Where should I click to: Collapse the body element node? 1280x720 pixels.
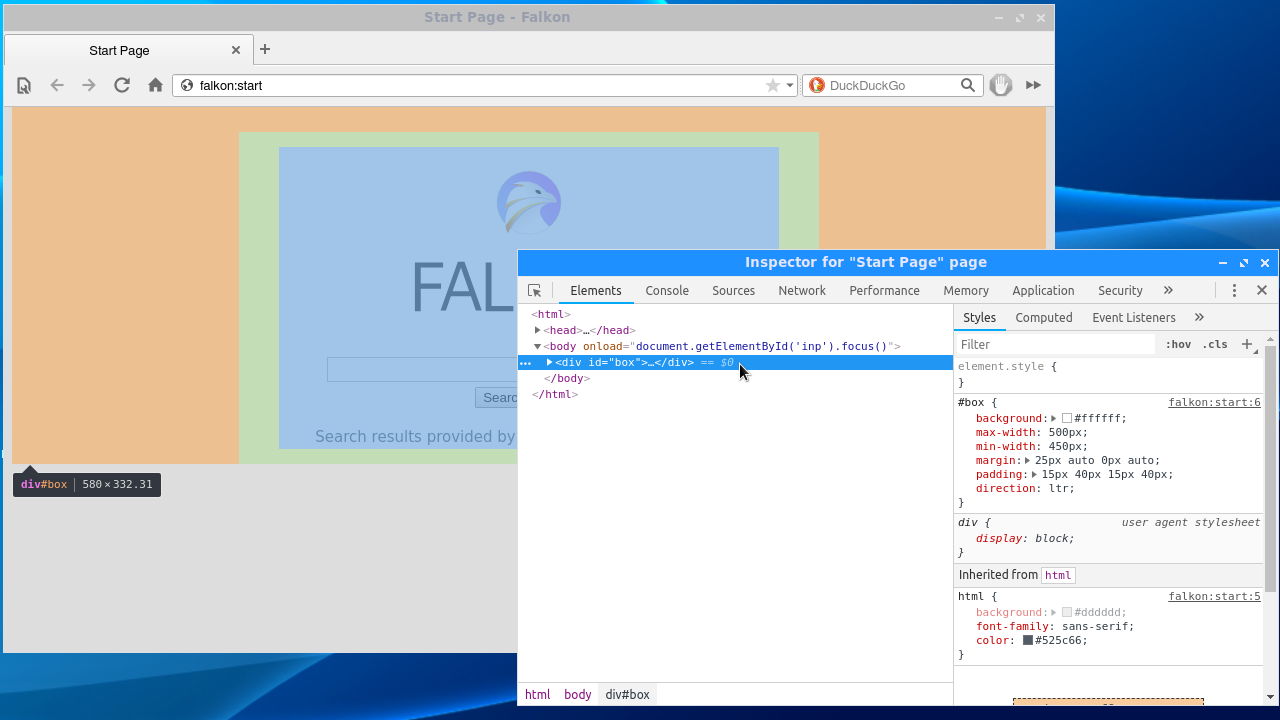pos(537,346)
